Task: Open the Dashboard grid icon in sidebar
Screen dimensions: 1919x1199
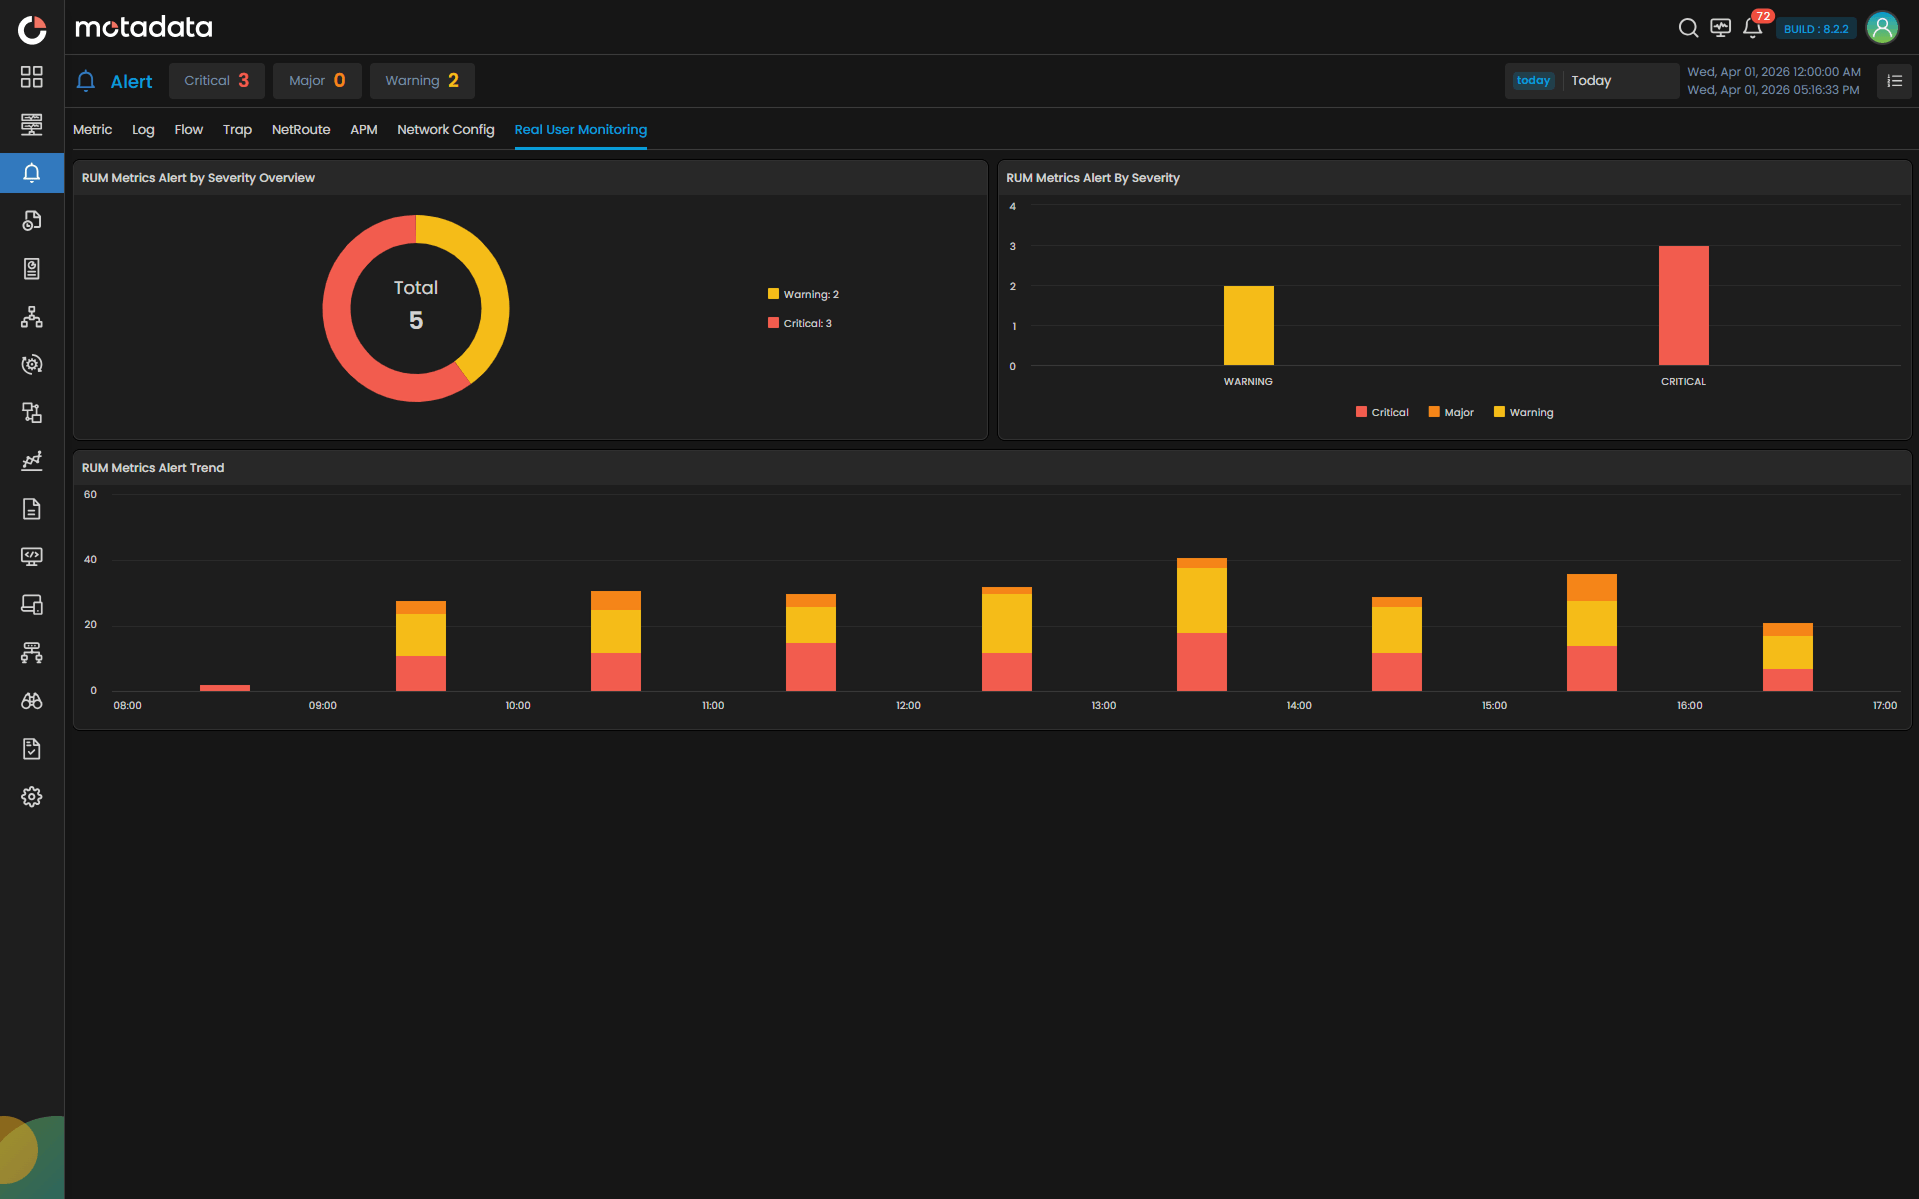Action: pos(32,76)
